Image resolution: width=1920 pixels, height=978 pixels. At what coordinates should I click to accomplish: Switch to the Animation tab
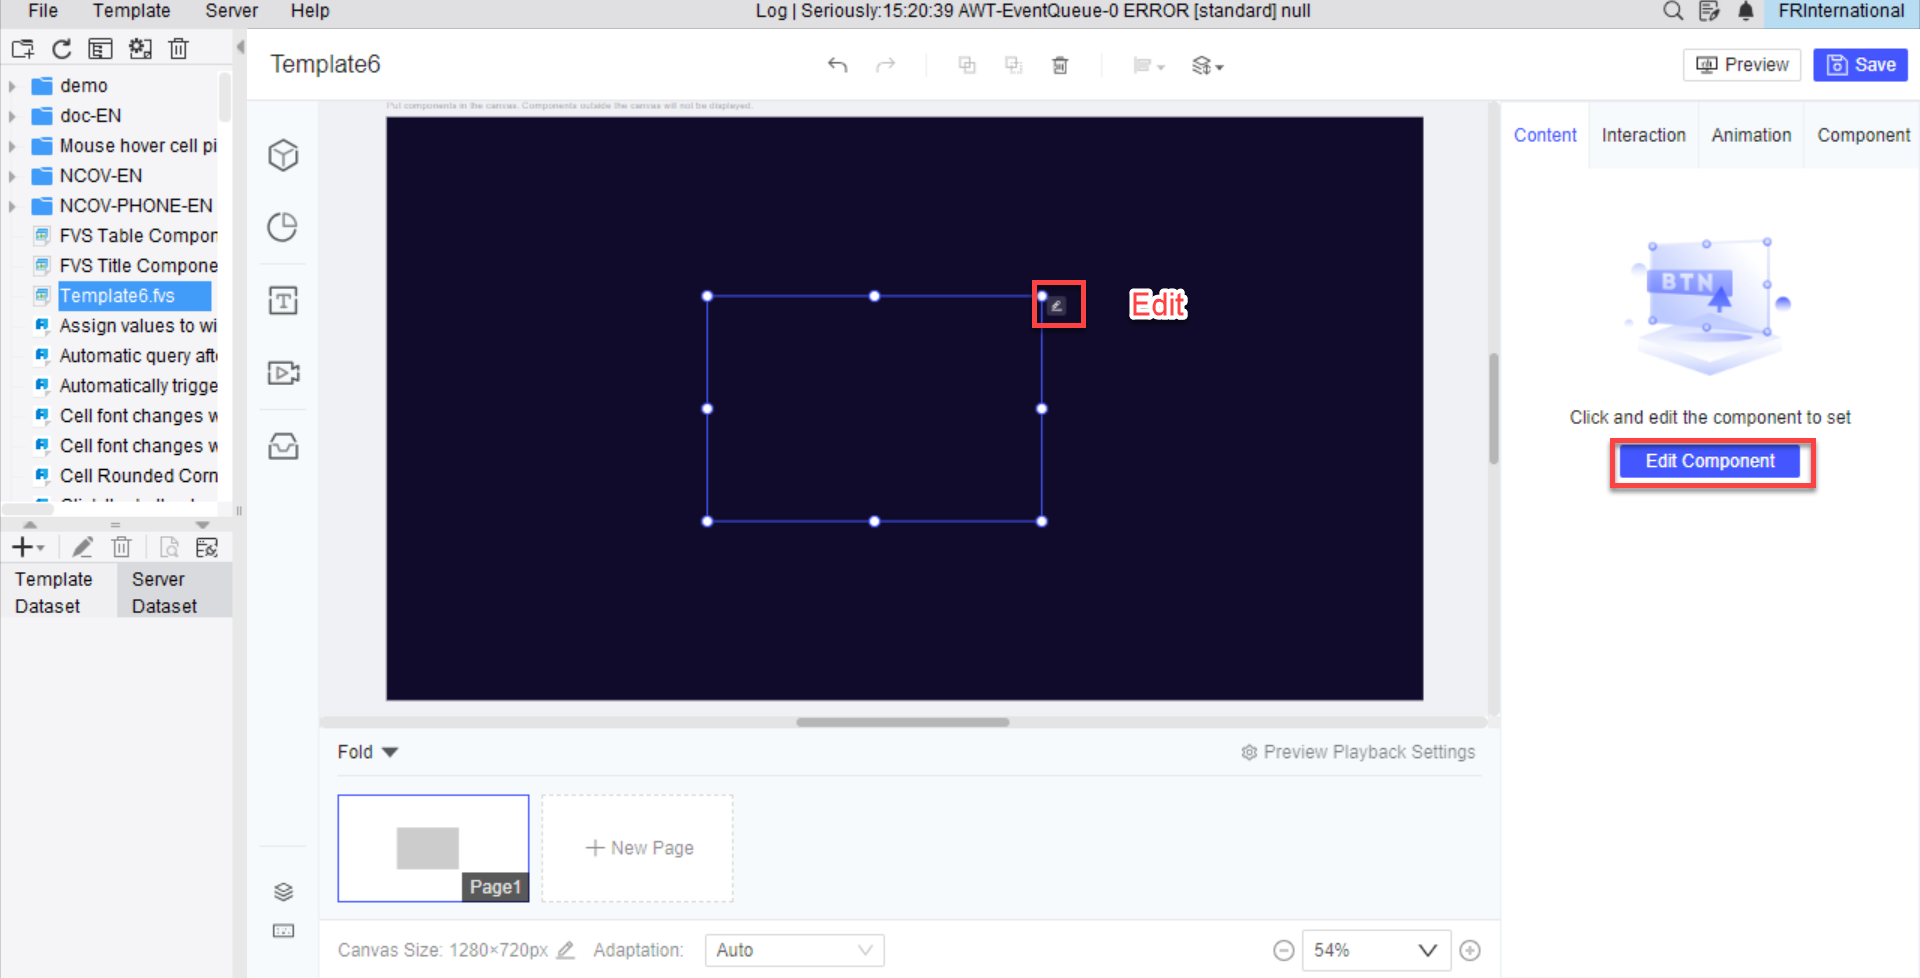(1751, 135)
